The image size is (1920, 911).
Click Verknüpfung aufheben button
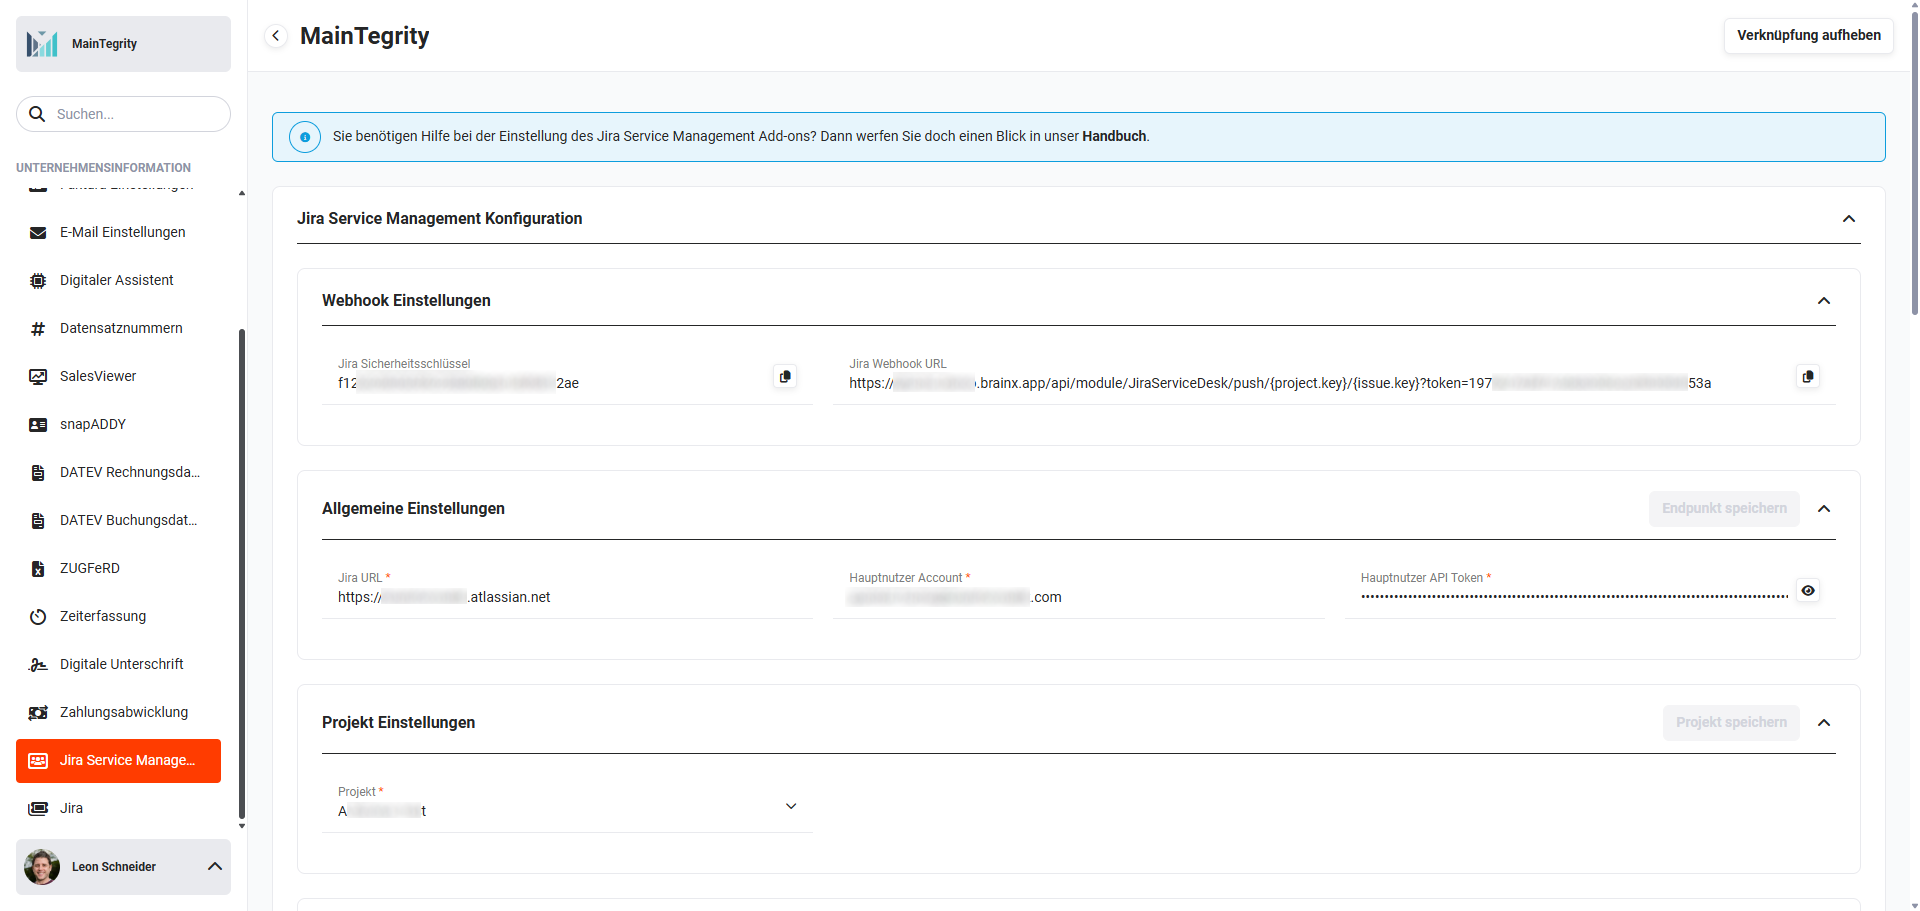tap(1808, 35)
